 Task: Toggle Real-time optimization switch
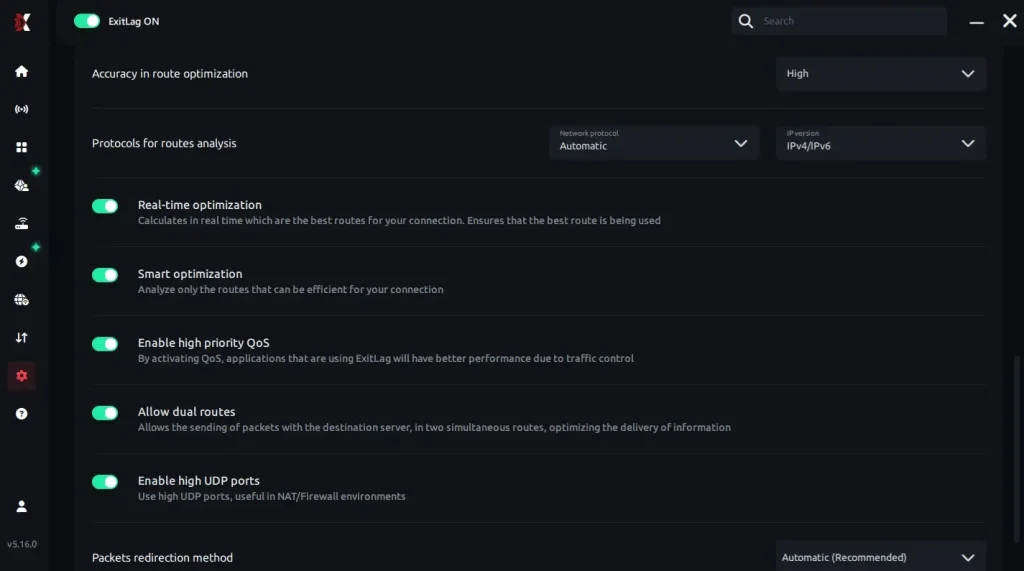tap(104, 206)
